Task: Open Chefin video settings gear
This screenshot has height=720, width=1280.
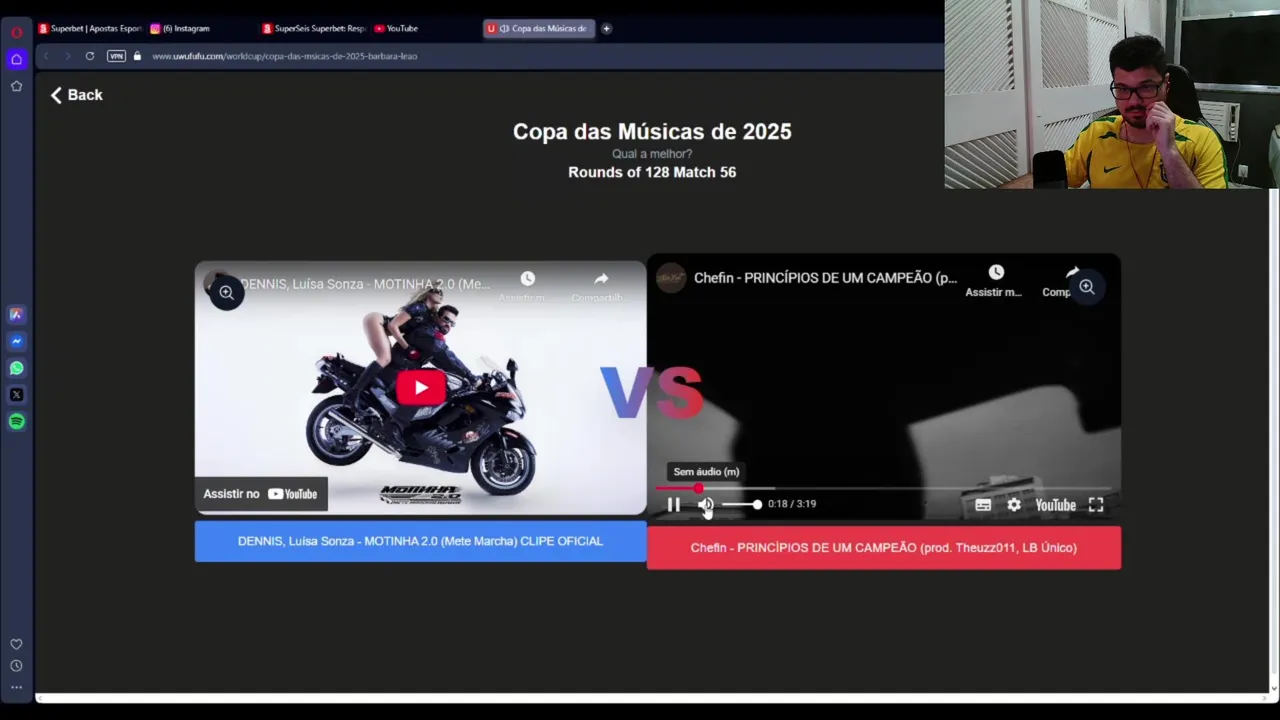Action: (1014, 505)
